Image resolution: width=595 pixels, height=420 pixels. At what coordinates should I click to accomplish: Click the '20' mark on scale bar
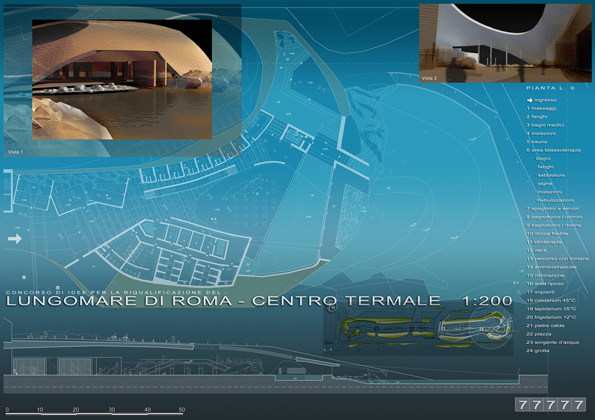click(x=76, y=410)
